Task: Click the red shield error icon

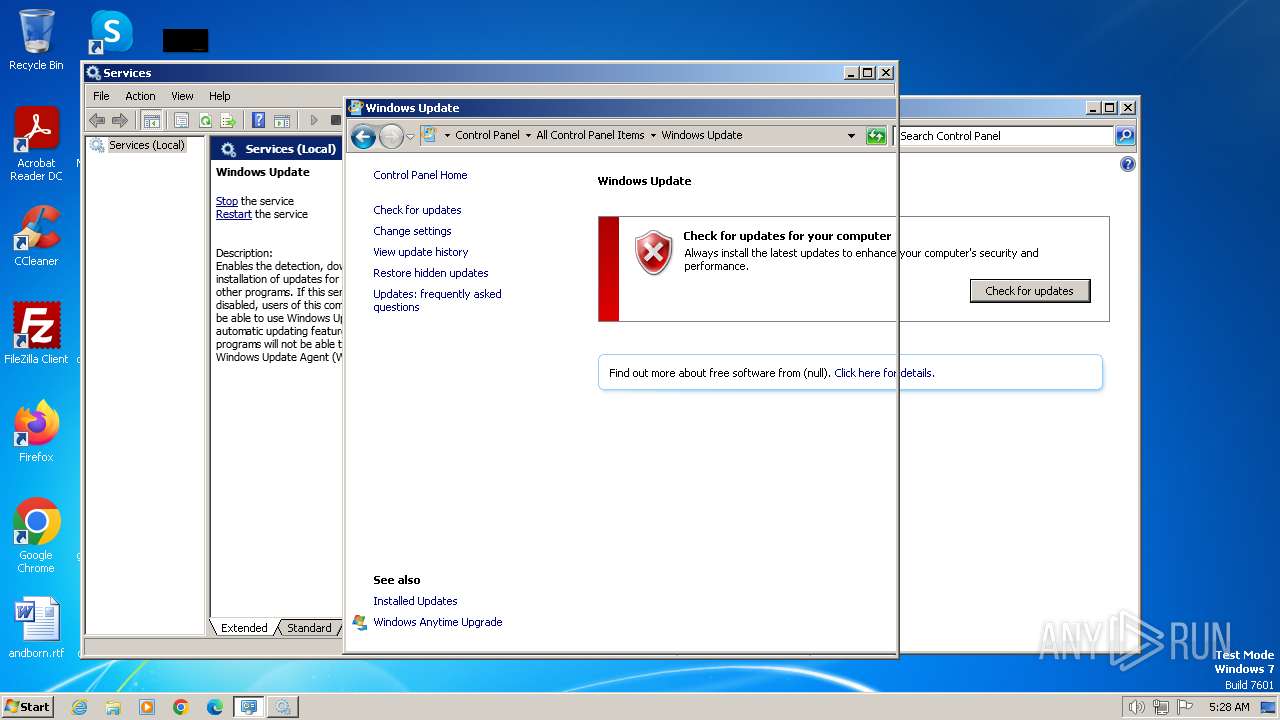Action: [x=654, y=253]
